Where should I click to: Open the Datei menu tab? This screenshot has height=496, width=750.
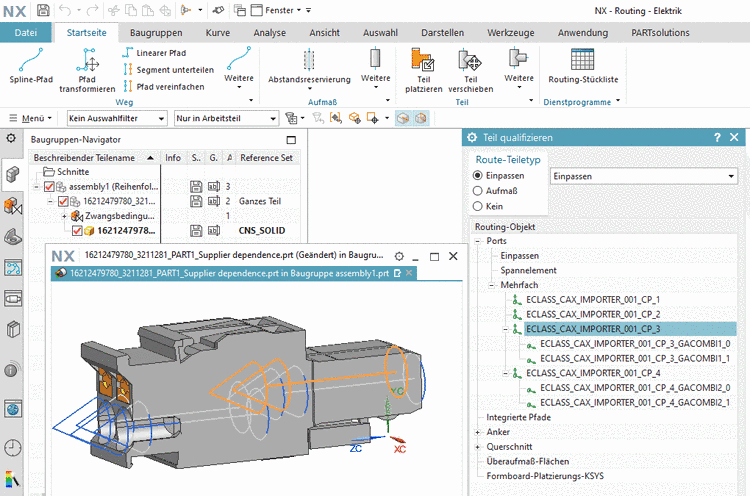[26, 33]
